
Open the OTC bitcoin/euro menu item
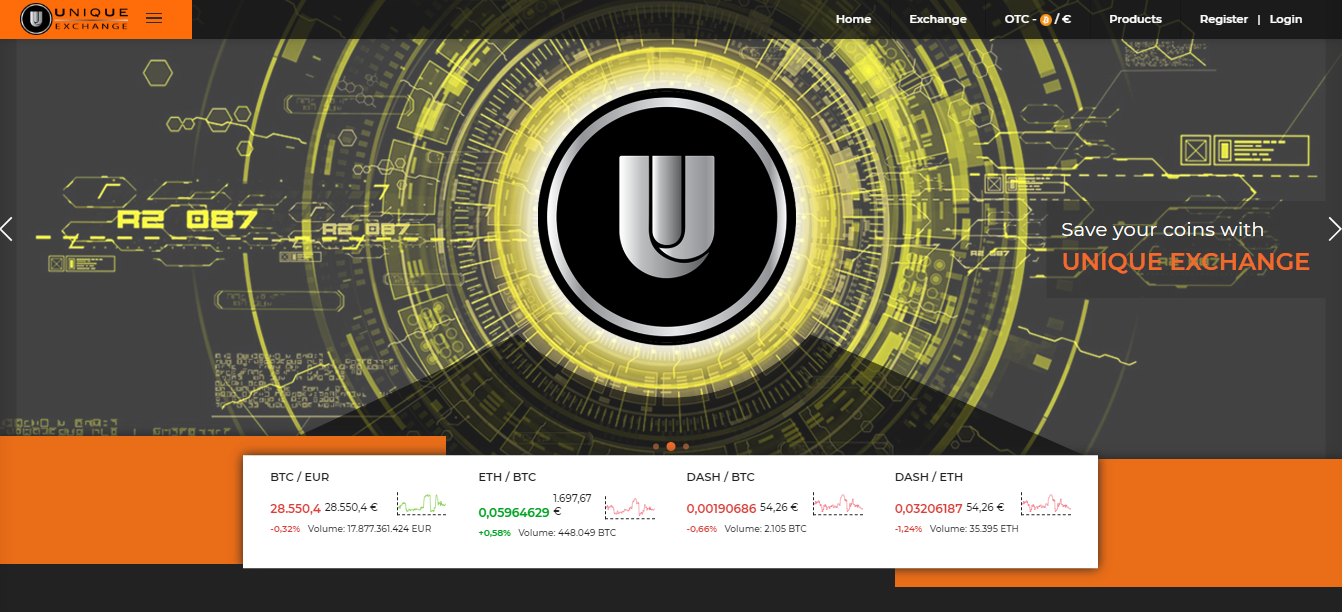(1038, 19)
